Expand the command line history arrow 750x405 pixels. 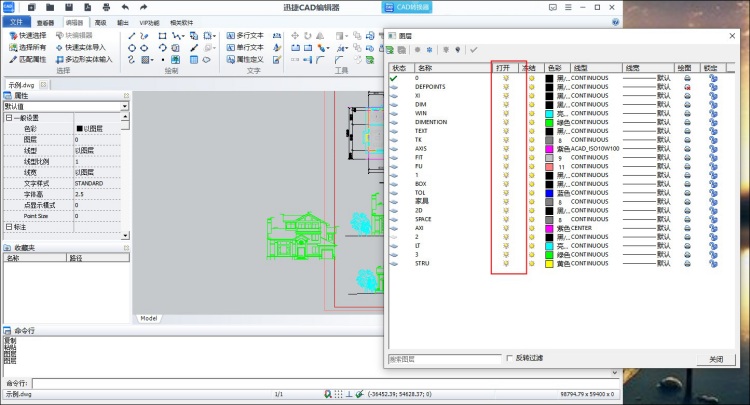pos(615,372)
